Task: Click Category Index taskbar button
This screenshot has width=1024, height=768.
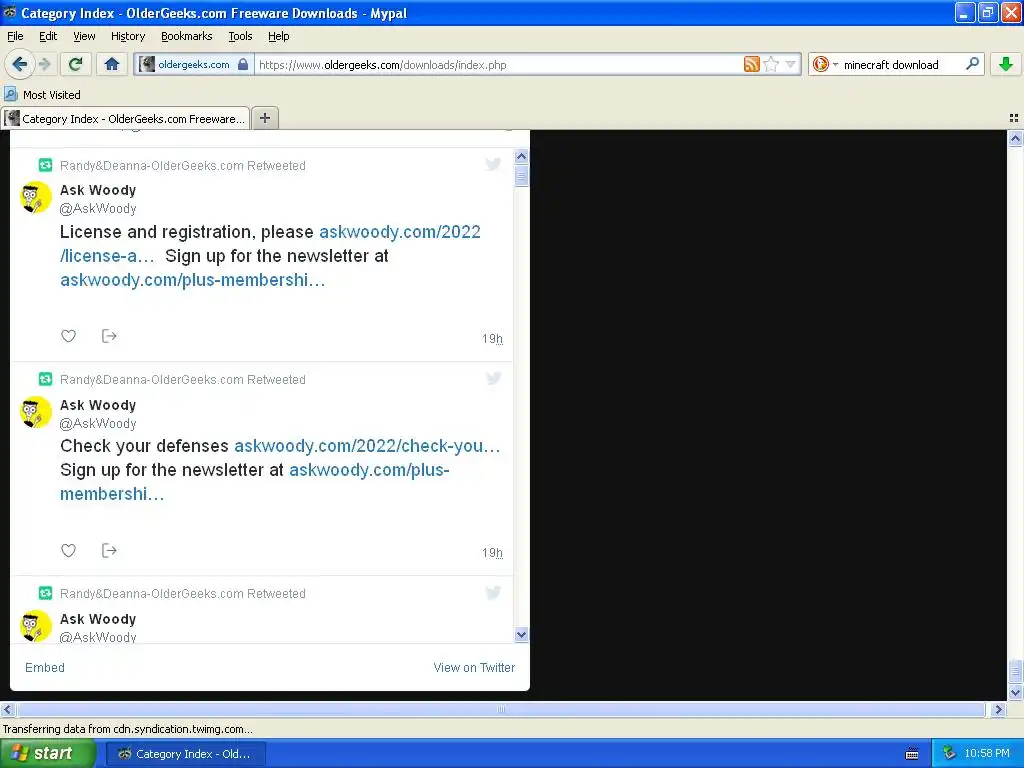Action: 185,754
